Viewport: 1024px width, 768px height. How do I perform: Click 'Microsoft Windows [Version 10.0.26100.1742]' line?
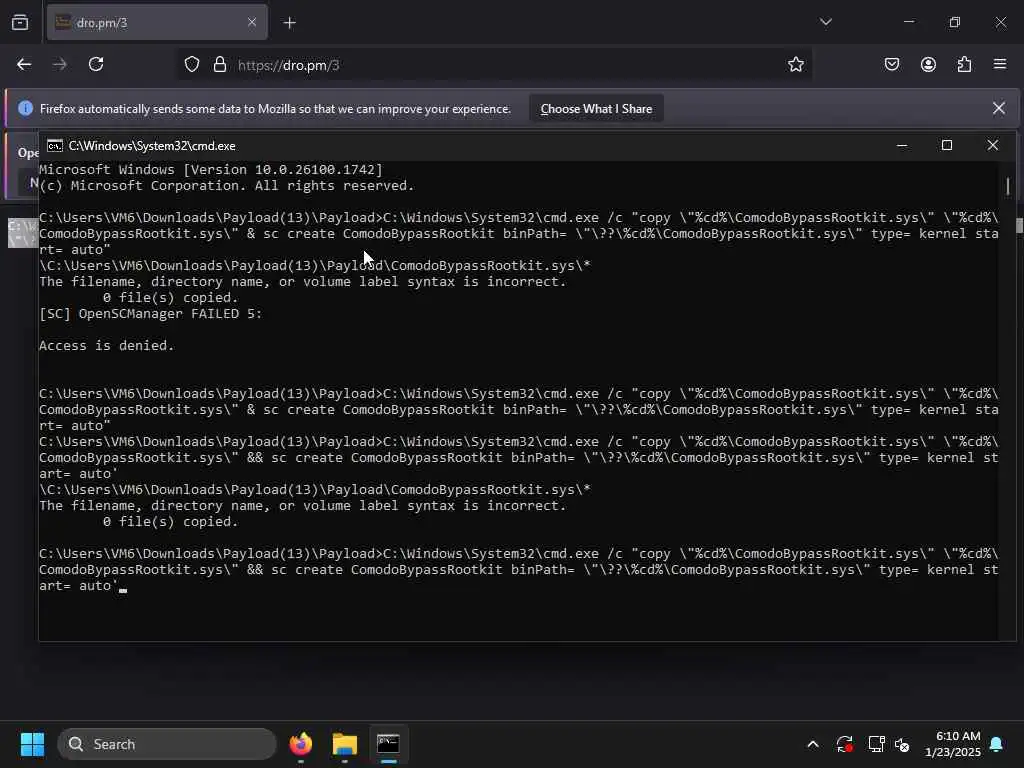tap(210, 170)
